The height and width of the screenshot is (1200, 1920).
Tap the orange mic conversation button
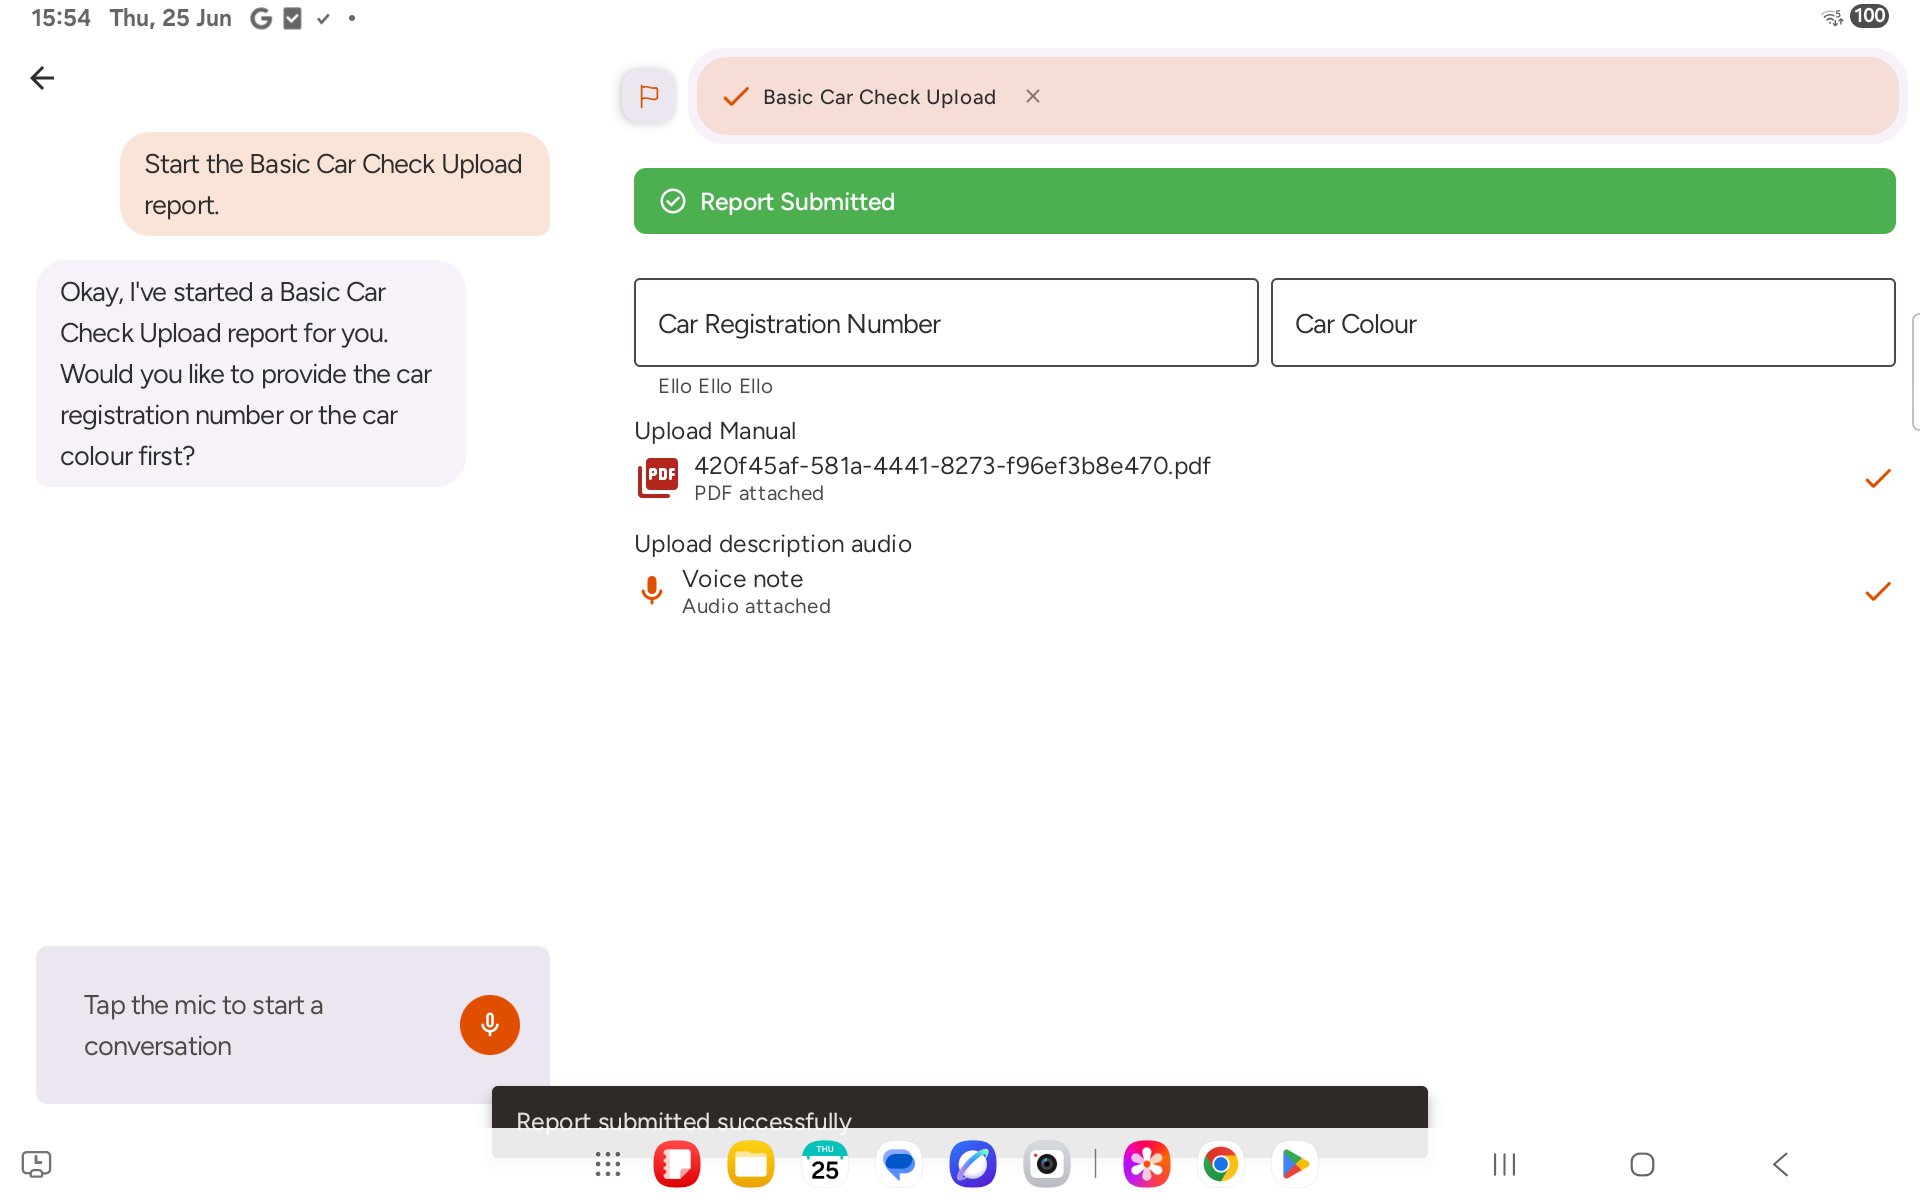489,1025
